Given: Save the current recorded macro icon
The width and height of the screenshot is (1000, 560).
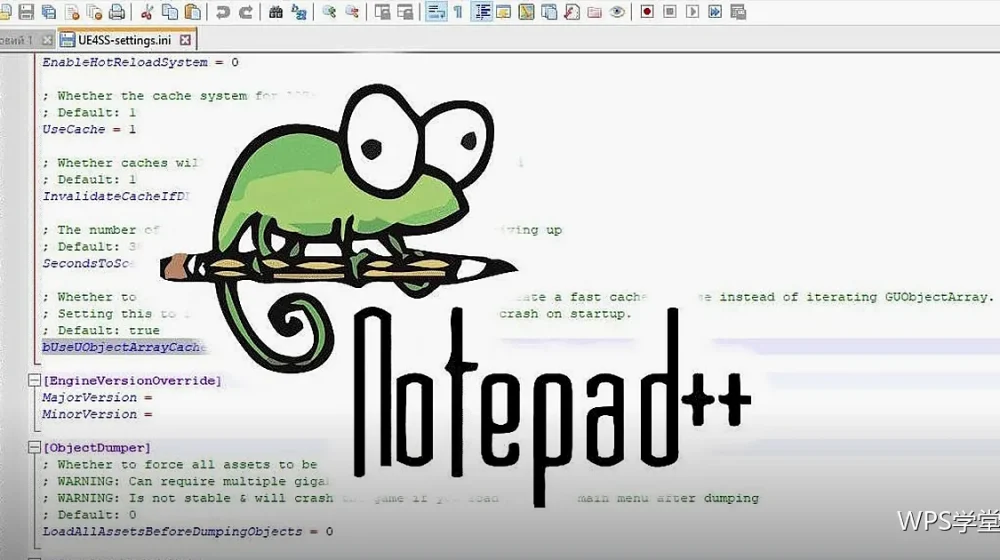Looking at the screenshot, I should 738,11.
